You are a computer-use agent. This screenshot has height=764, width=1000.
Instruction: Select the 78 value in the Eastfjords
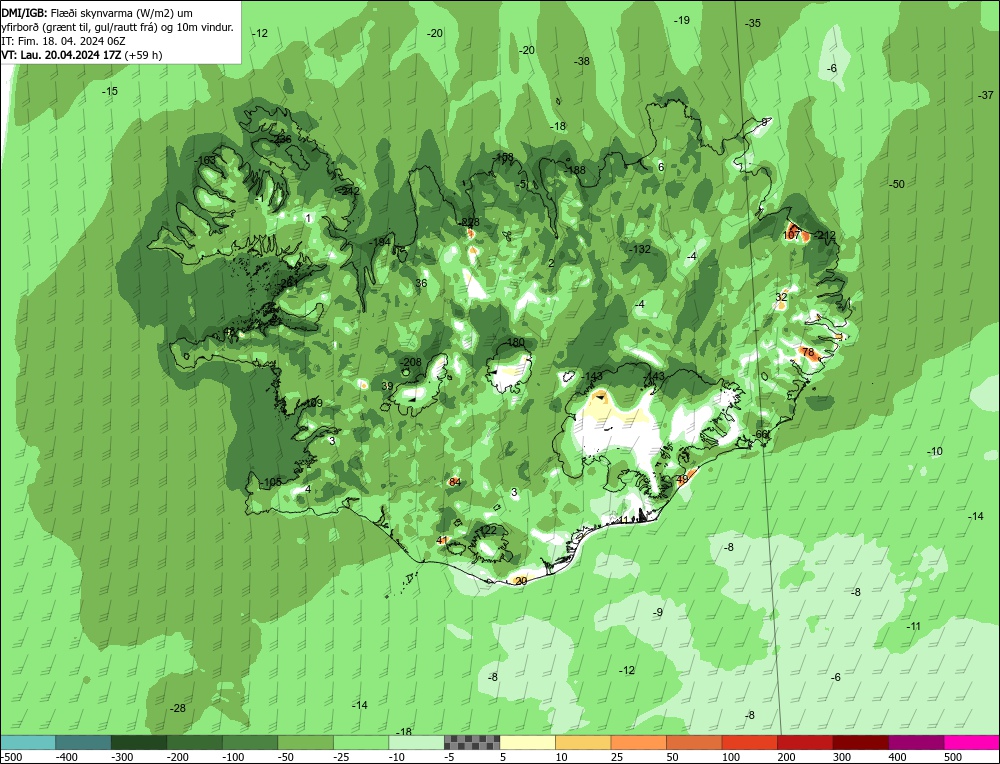point(808,353)
